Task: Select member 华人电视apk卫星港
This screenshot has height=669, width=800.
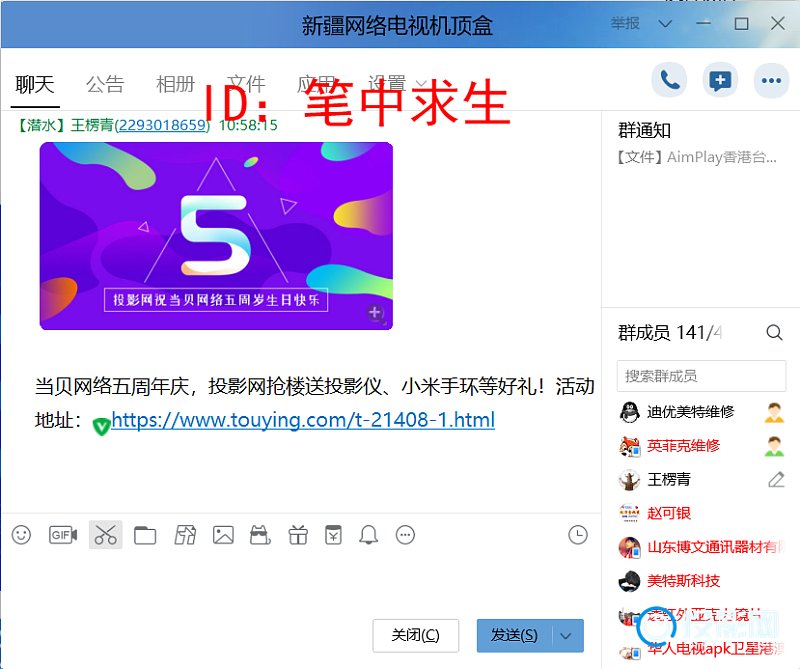Action: (x=701, y=649)
